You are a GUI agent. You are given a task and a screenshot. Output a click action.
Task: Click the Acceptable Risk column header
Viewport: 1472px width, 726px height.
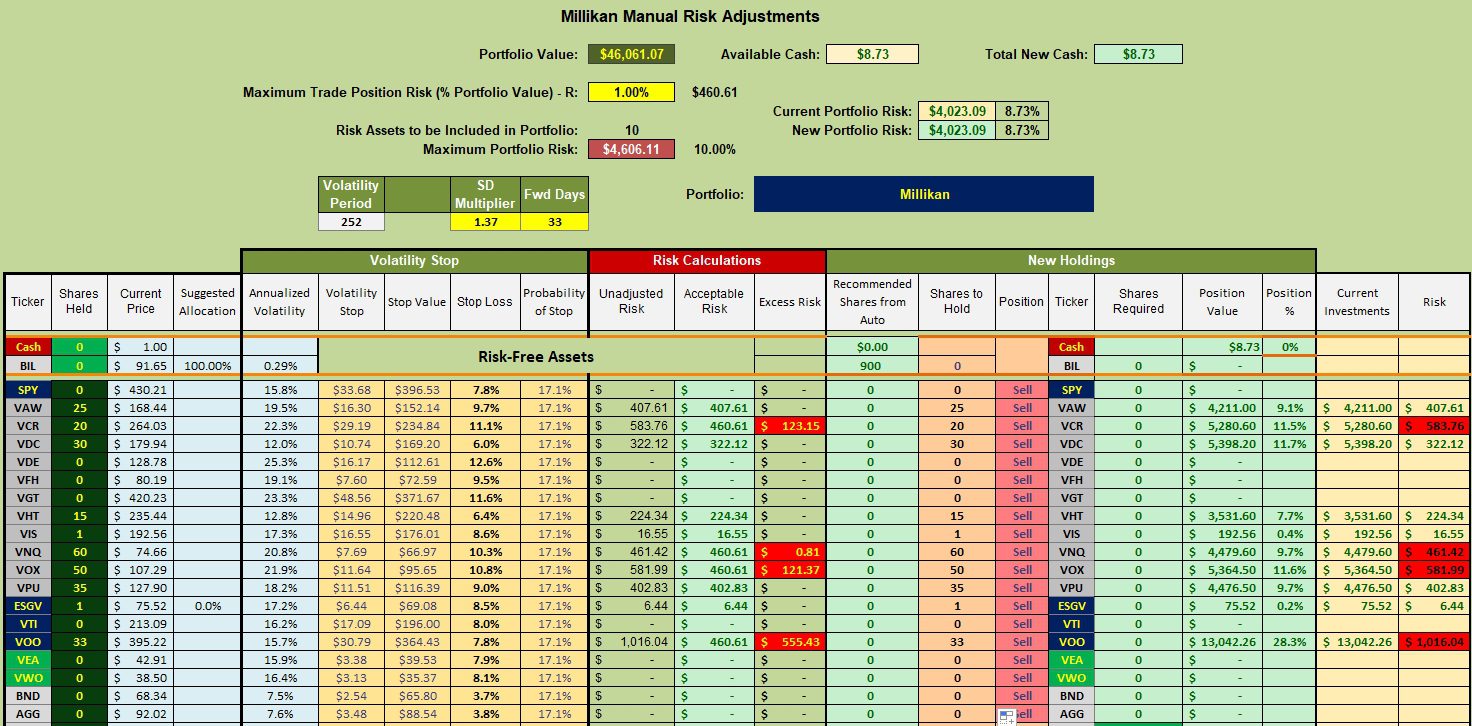tap(713, 301)
